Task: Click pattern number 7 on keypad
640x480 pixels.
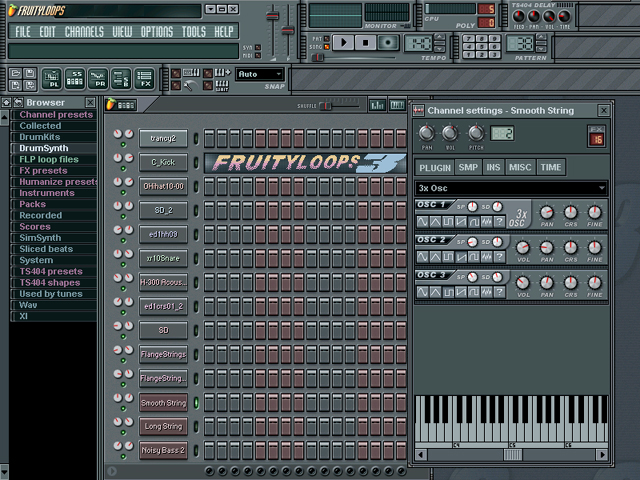Action: [469, 39]
